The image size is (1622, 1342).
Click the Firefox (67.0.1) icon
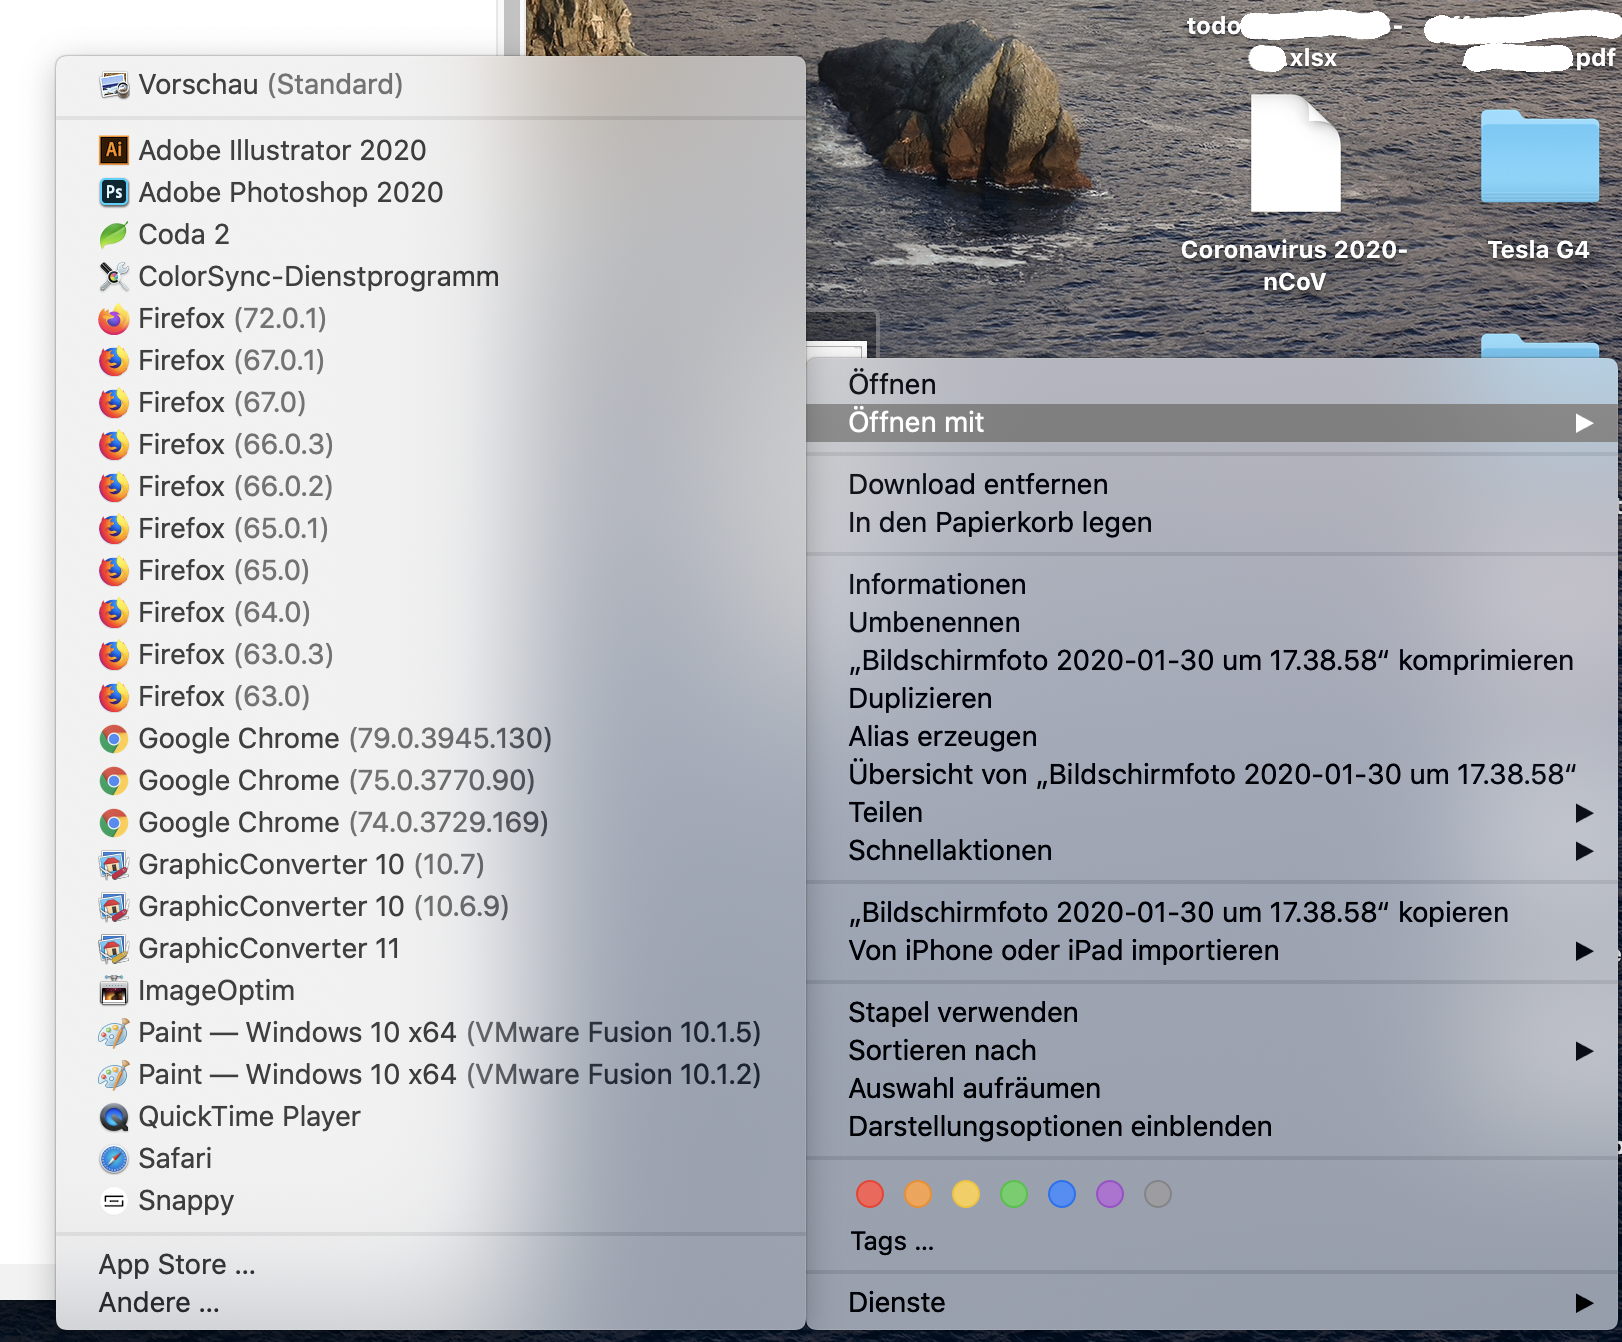tap(114, 361)
